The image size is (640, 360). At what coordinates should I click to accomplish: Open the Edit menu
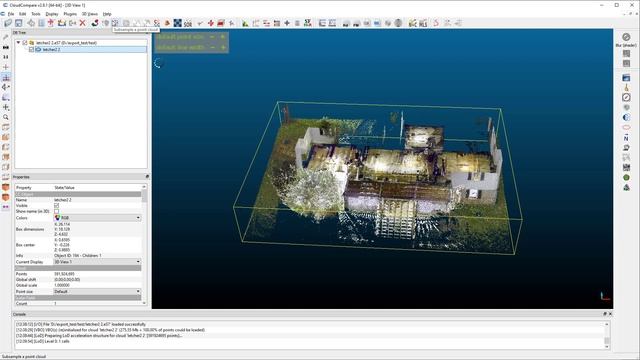point(22,14)
